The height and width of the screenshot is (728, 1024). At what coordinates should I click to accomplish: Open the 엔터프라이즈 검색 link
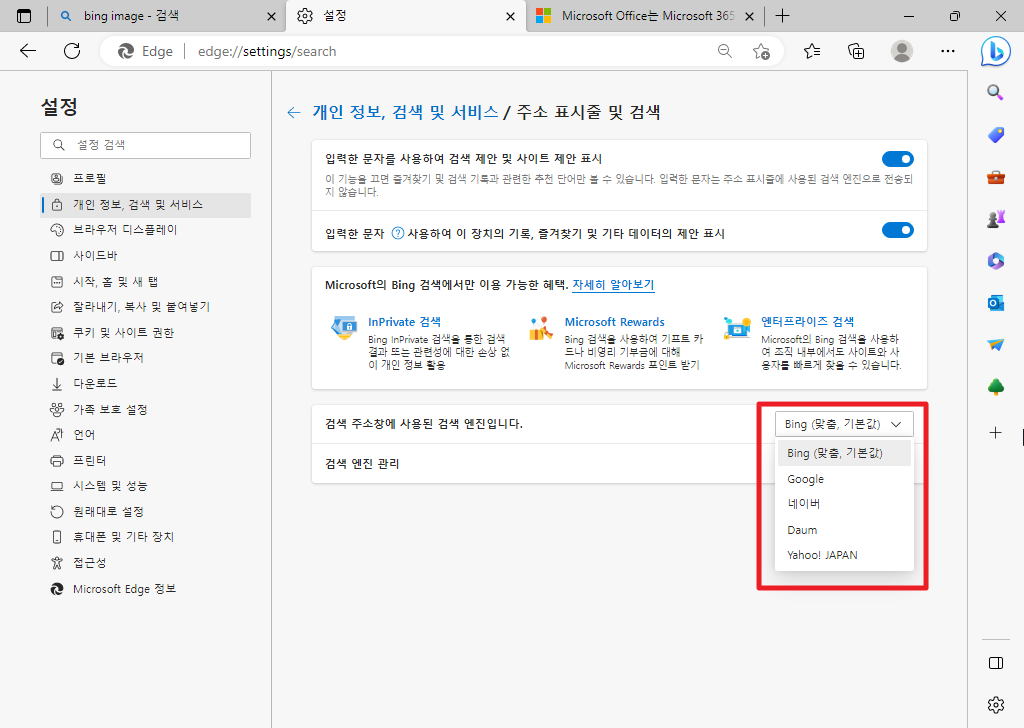(x=807, y=321)
